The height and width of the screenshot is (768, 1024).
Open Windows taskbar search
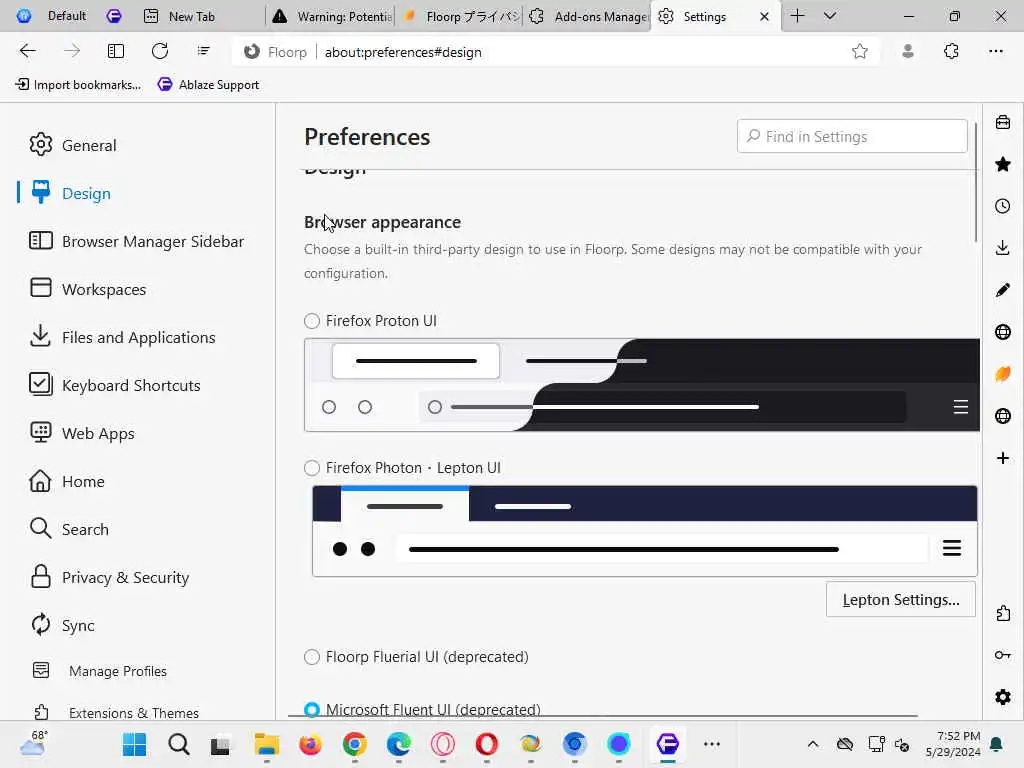pos(178,744)
